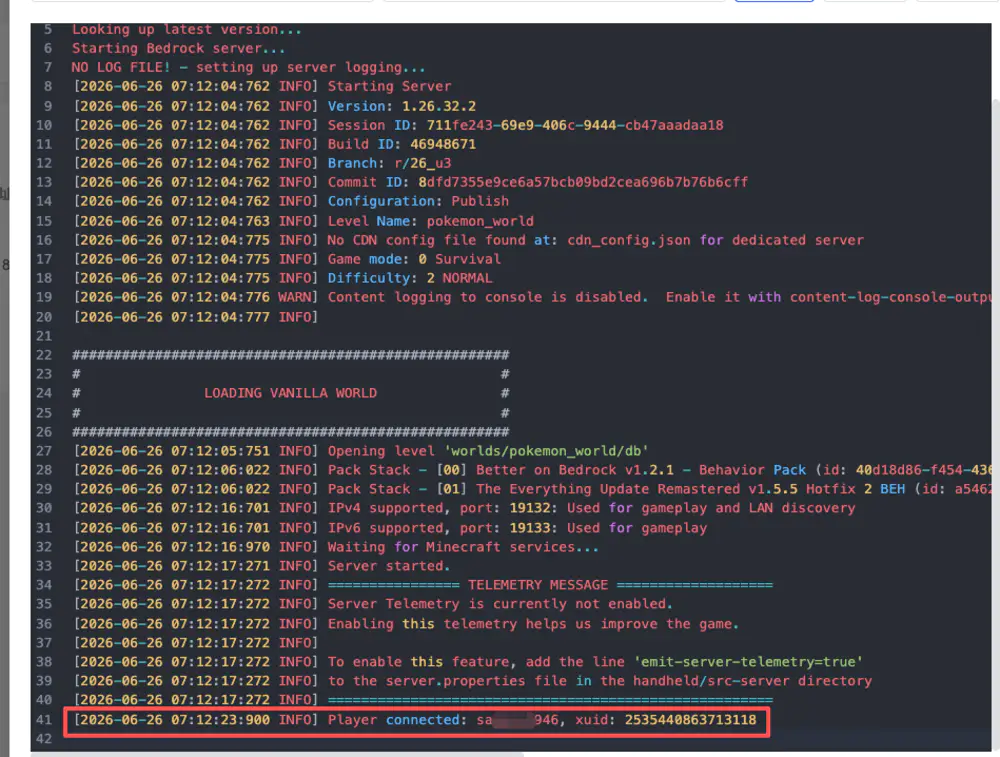This screenshot has height=757, width=1000.
Task: Click line number 22 in the gutter
Action: [x=44, y=355]
